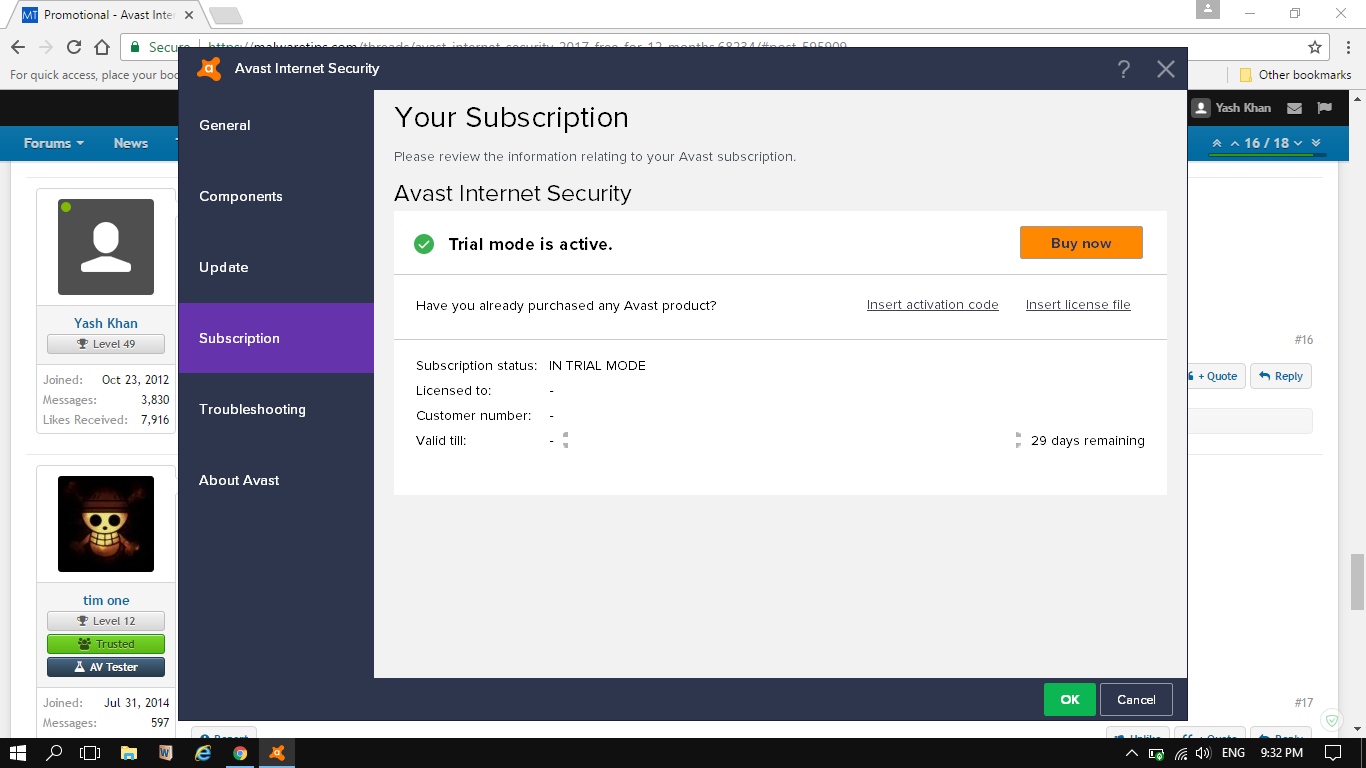The width and height of the screenshot is (1366, 768).
Task: Click the Reply button on post #16
Action: pos(1281,376)
